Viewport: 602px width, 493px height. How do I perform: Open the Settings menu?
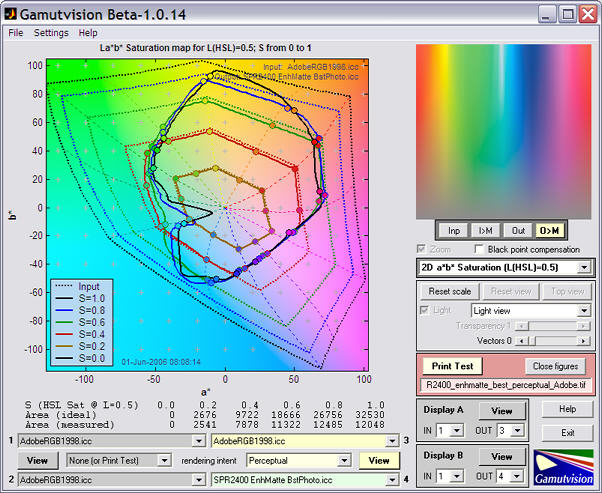point(51,33)
